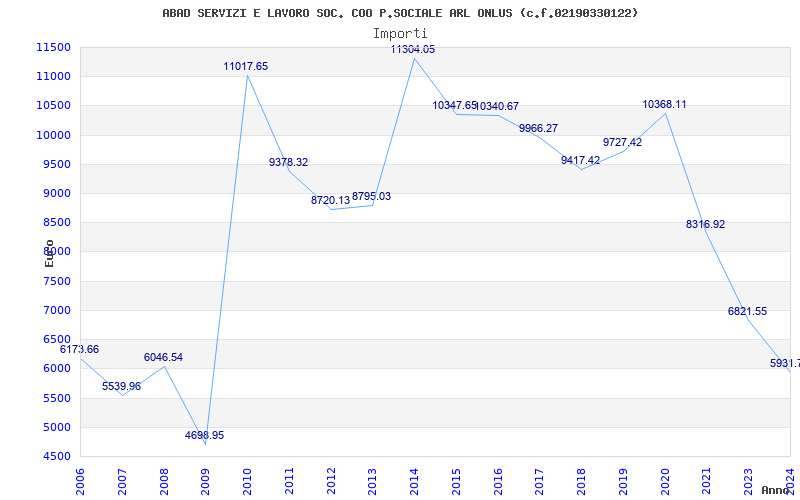Click the x-axis year 2007
800x500 pixels.
pos(122,481)
